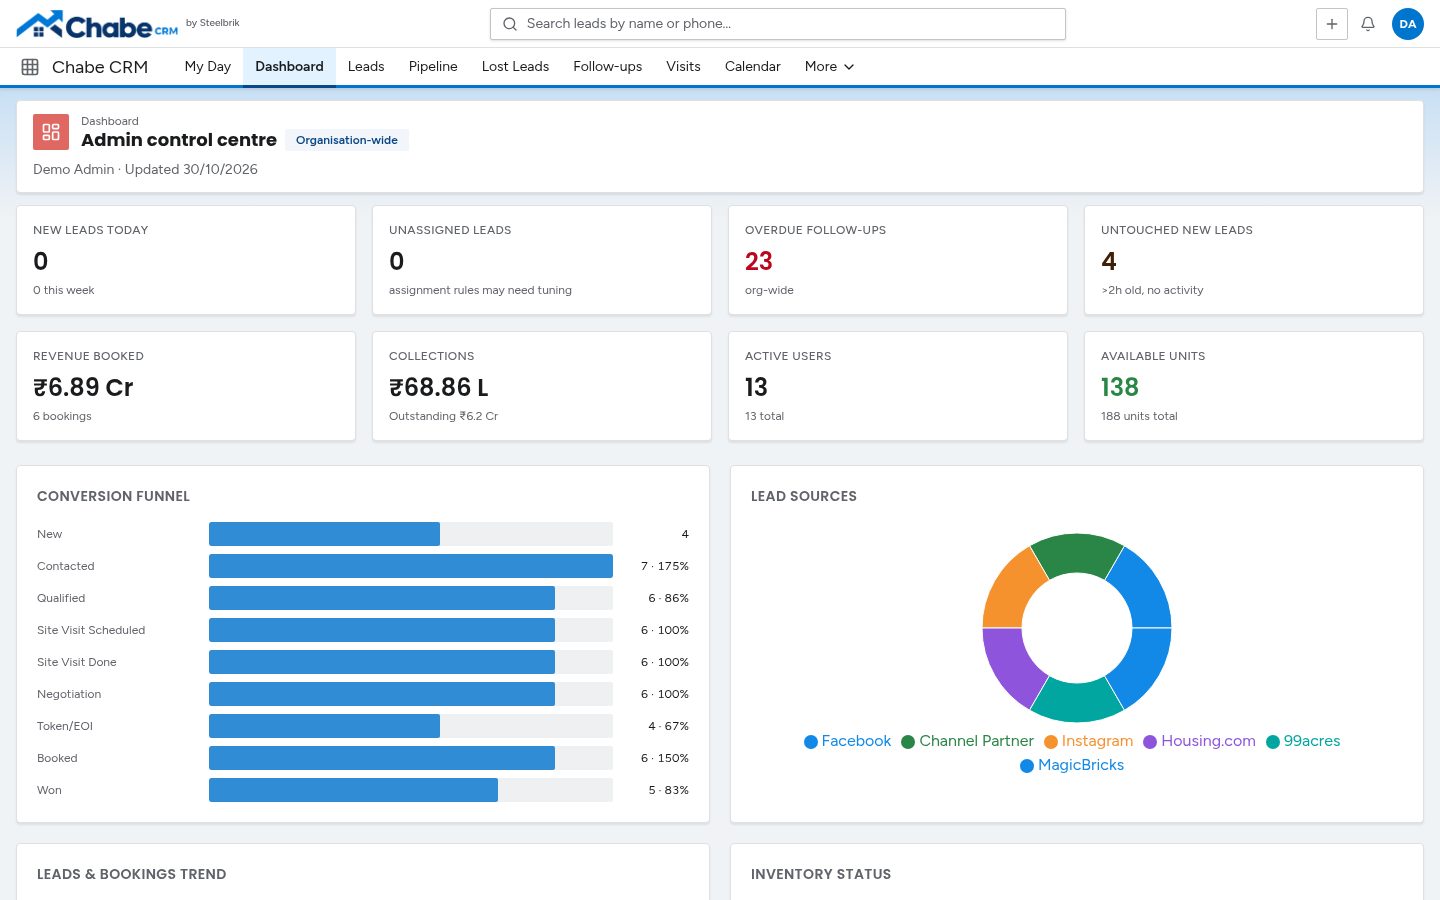The width and height of the screenshot is (1440, 900).
Task: Click the Lead Sources heading
Action: (x=804, y=496)
